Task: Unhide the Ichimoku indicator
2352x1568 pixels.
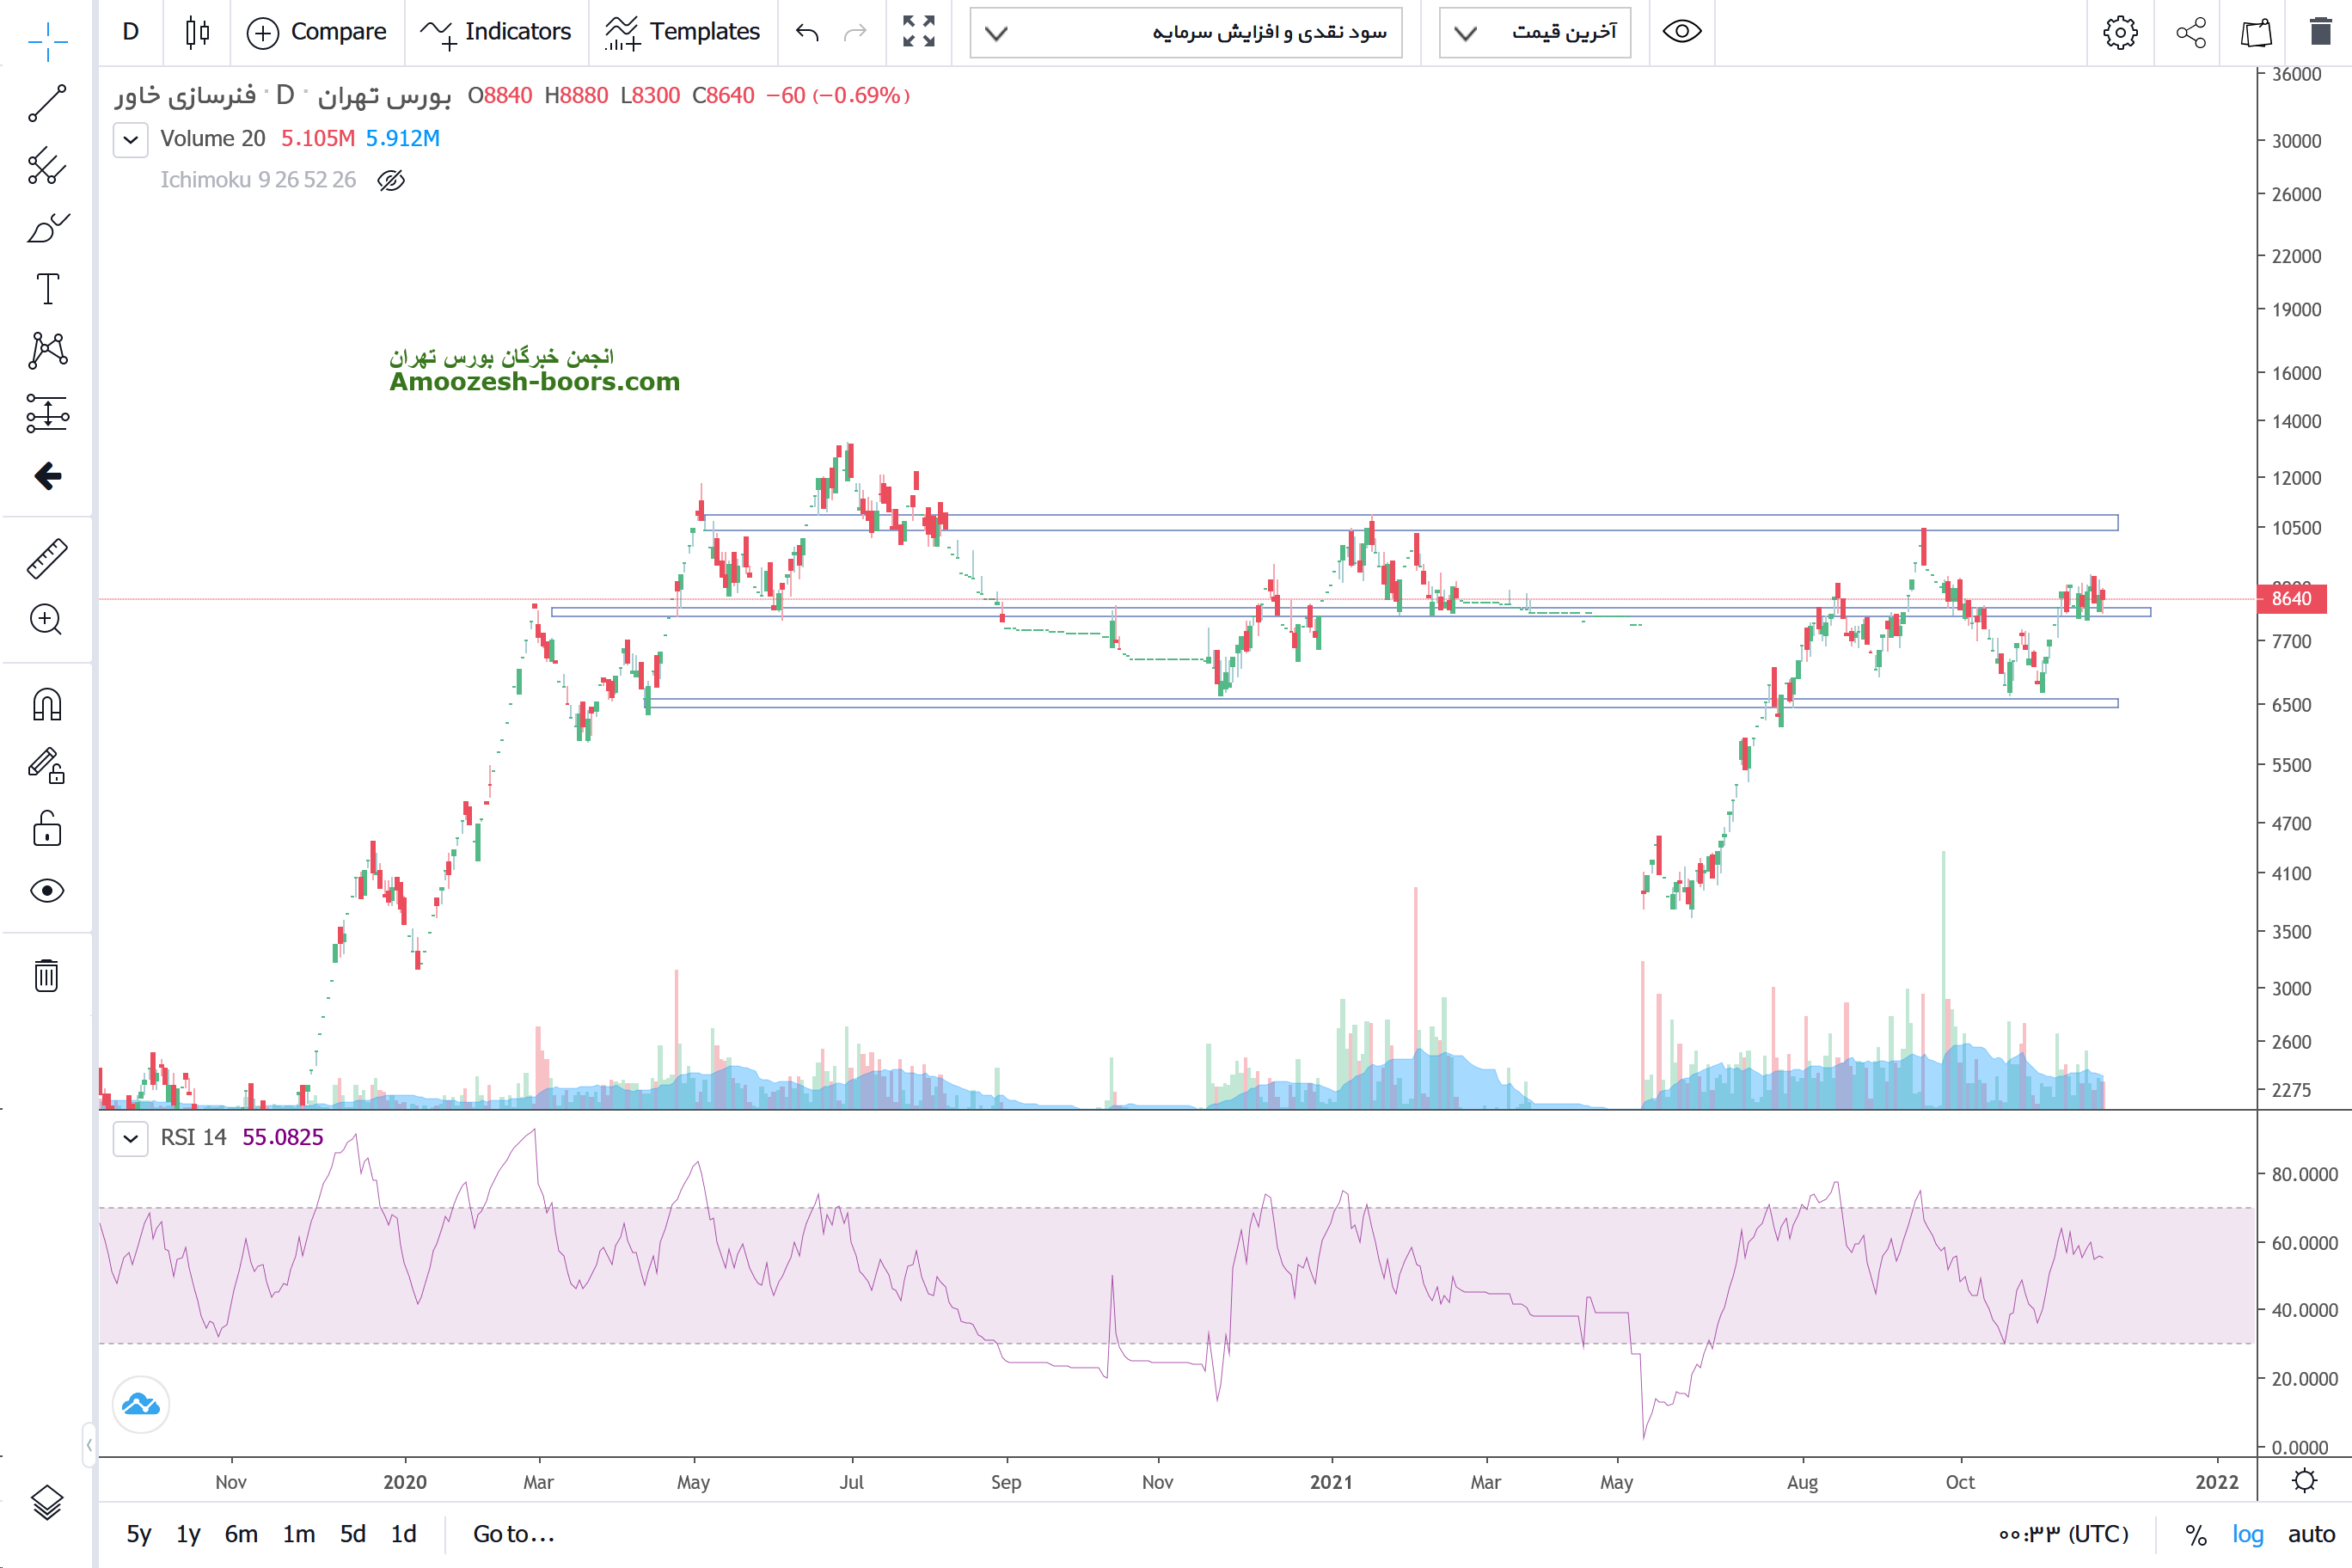Action: coord(391,180)
